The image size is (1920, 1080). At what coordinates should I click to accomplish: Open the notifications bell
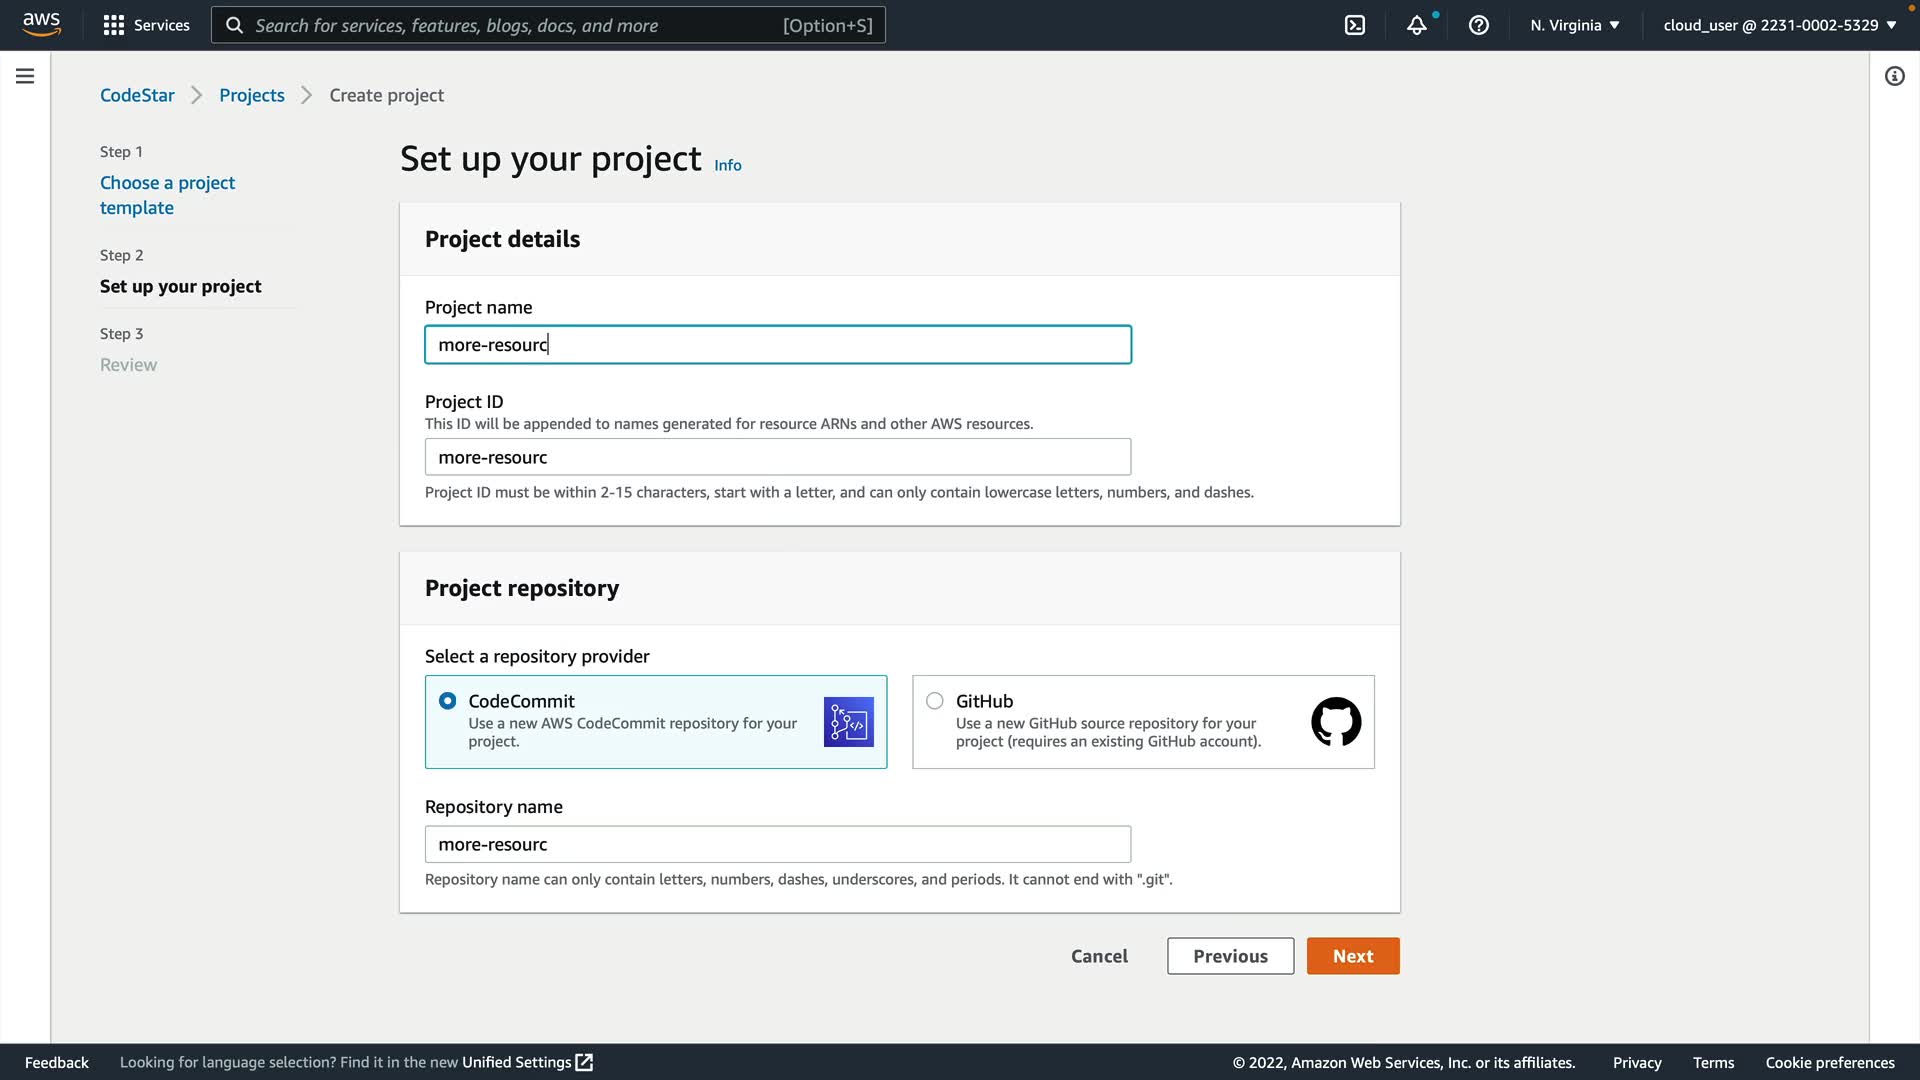(1416, 25)
